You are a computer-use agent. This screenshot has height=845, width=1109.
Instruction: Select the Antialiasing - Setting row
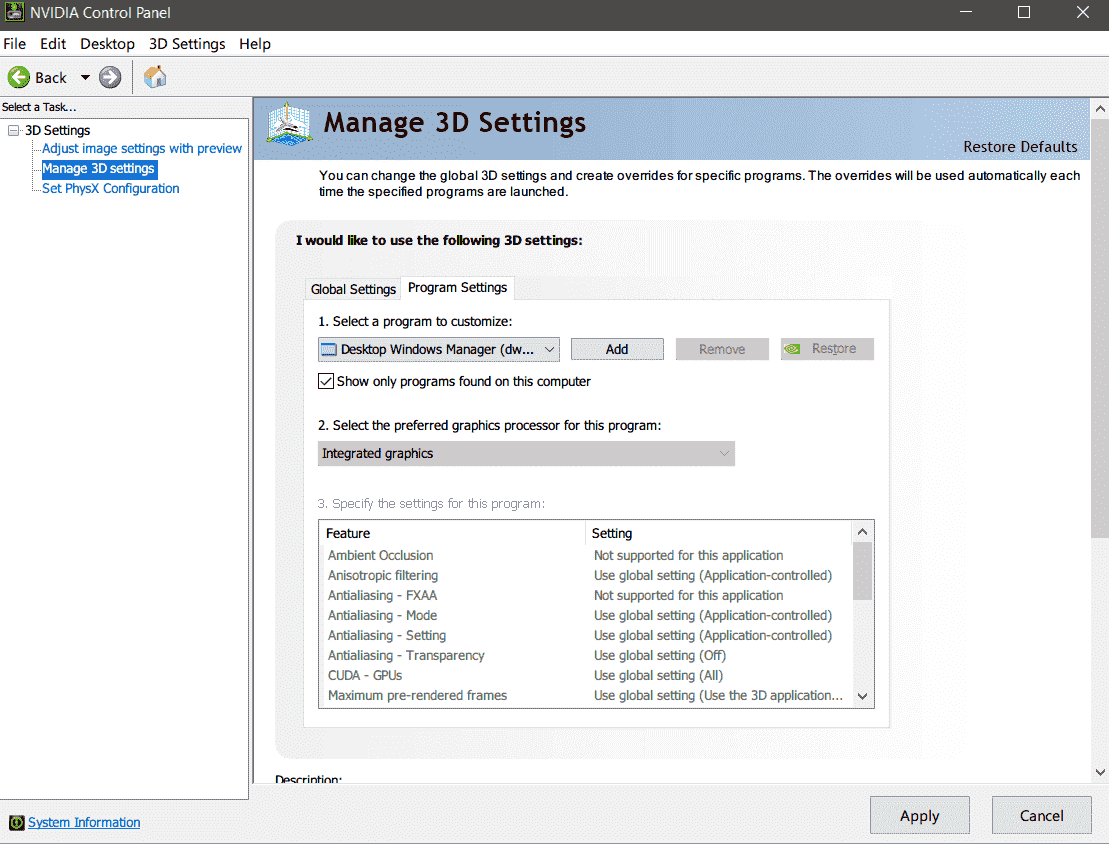click(x=586, y=635)
